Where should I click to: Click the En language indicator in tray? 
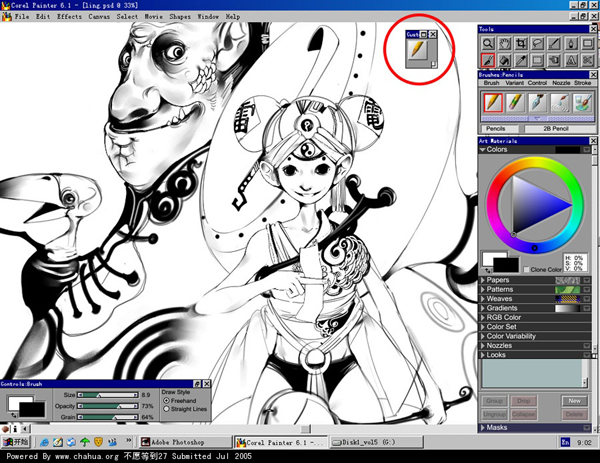(x=565, y=442)
